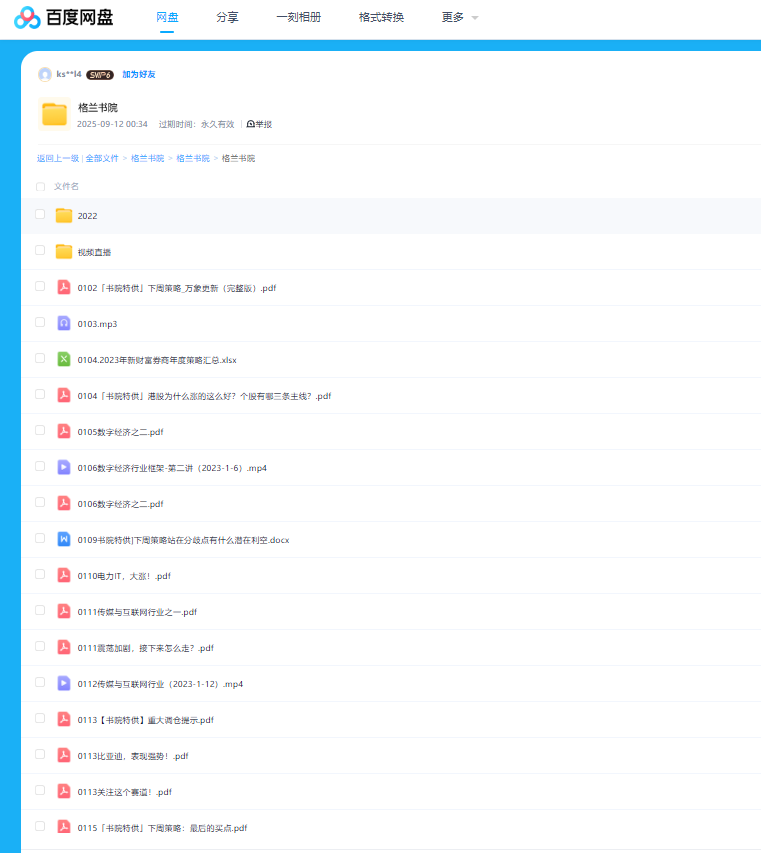Click the ks**l4 user avatar icon
This screenshot has height=853, width=761.
click(x=44, y=74)
